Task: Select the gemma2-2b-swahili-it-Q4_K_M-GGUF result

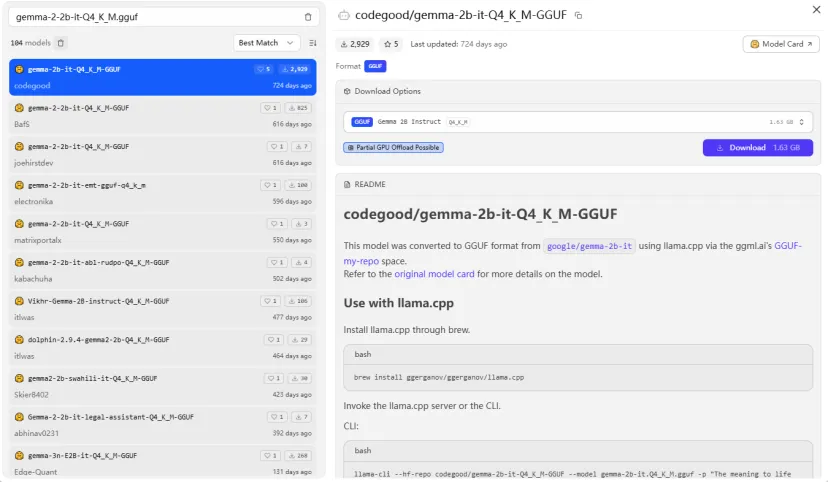Action: pyautogui.click(x=163, y=386)
